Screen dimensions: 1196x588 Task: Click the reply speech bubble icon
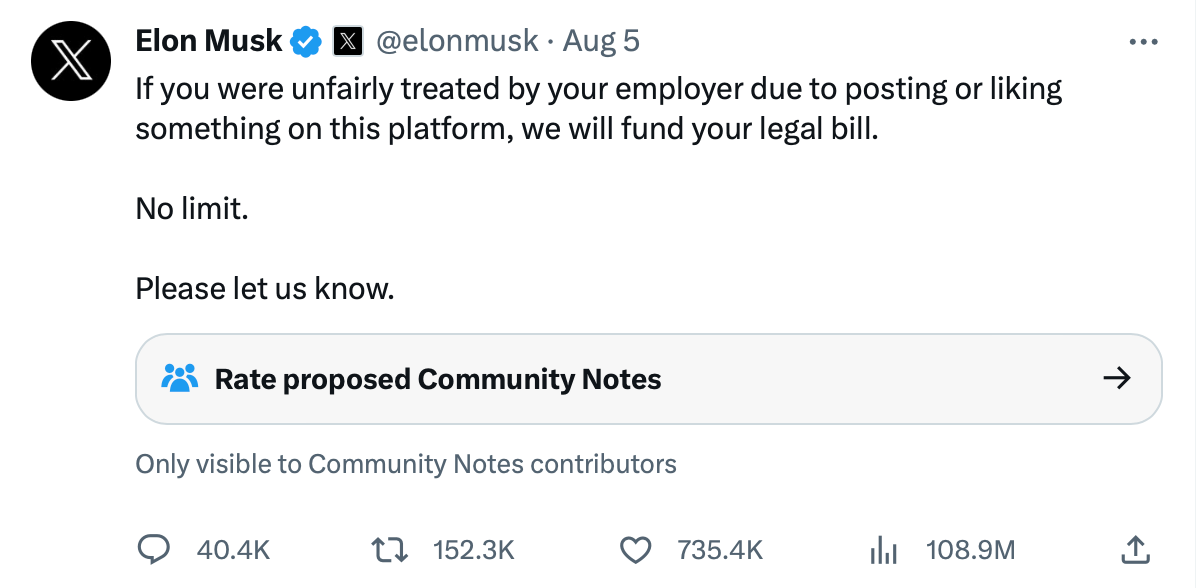point(152,549)
